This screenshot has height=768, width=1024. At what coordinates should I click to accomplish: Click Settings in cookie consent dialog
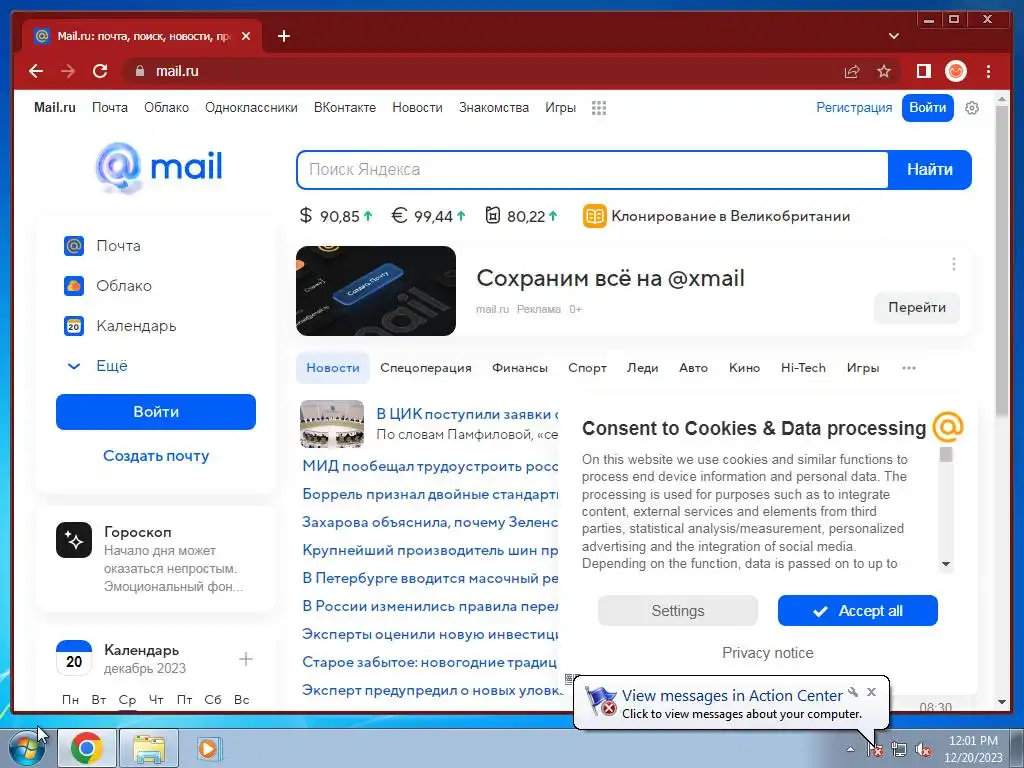678,611
